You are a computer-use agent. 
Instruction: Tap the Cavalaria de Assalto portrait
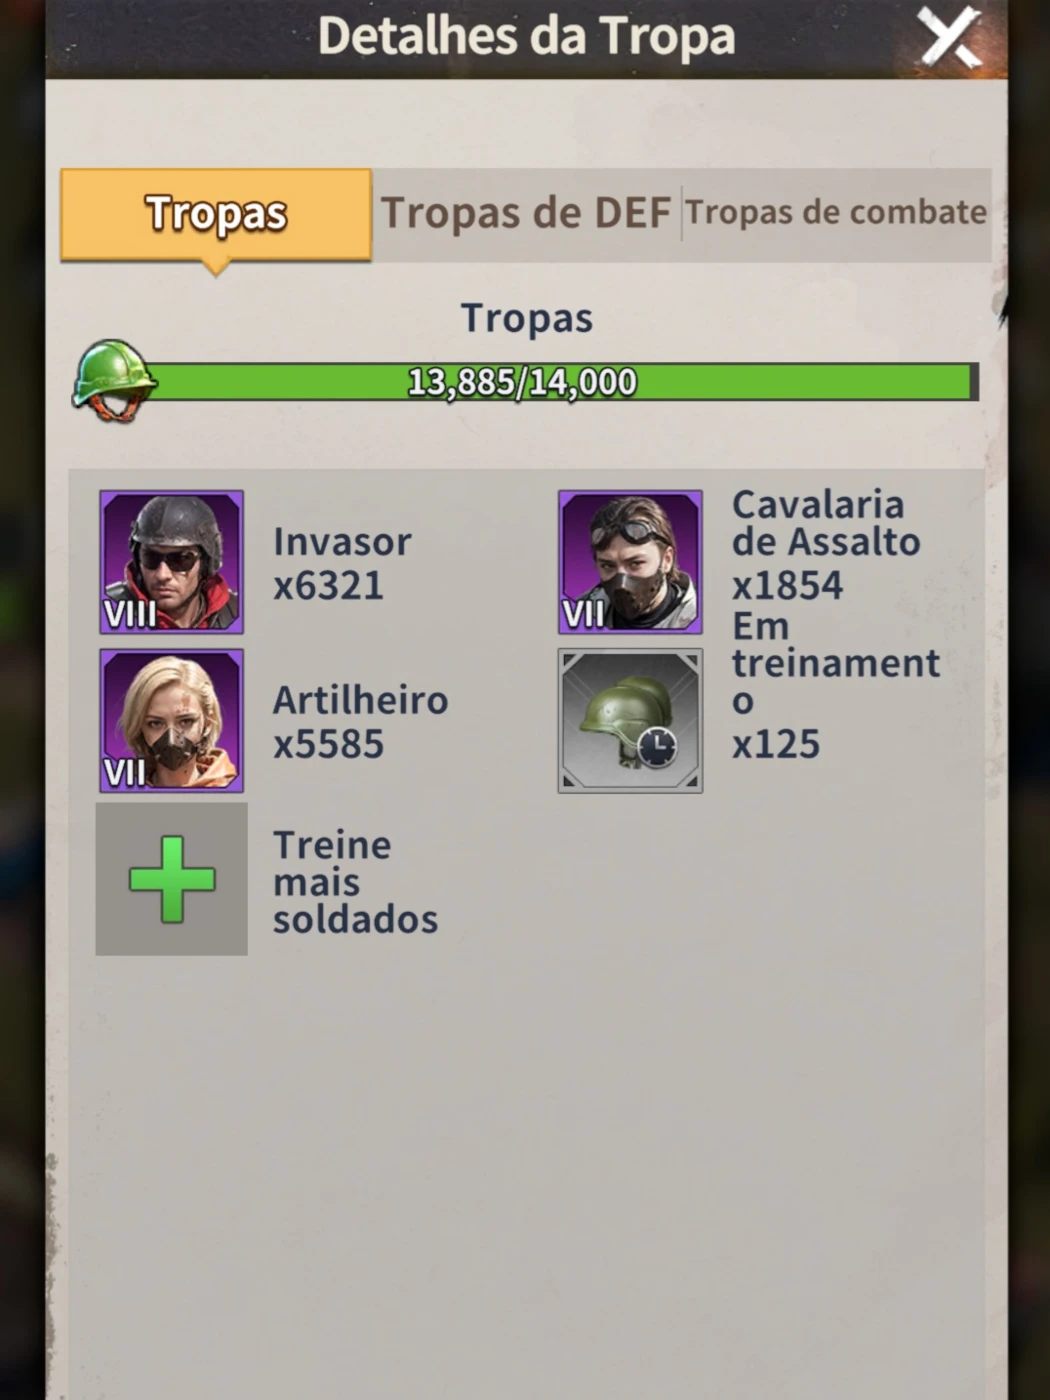point(630,561)
